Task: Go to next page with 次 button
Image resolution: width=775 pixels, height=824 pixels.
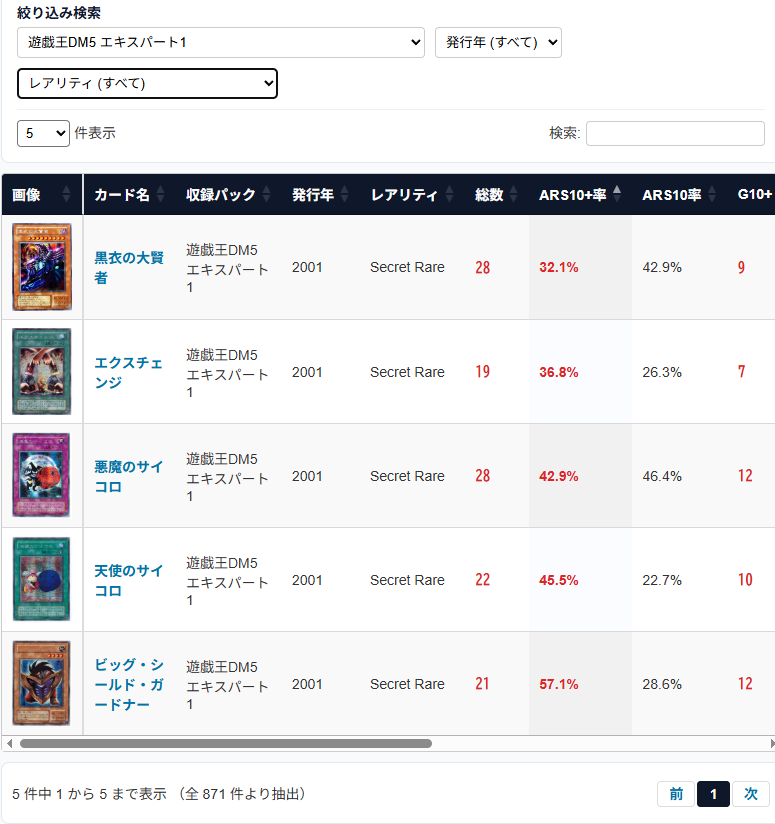Action: [750, 794]
